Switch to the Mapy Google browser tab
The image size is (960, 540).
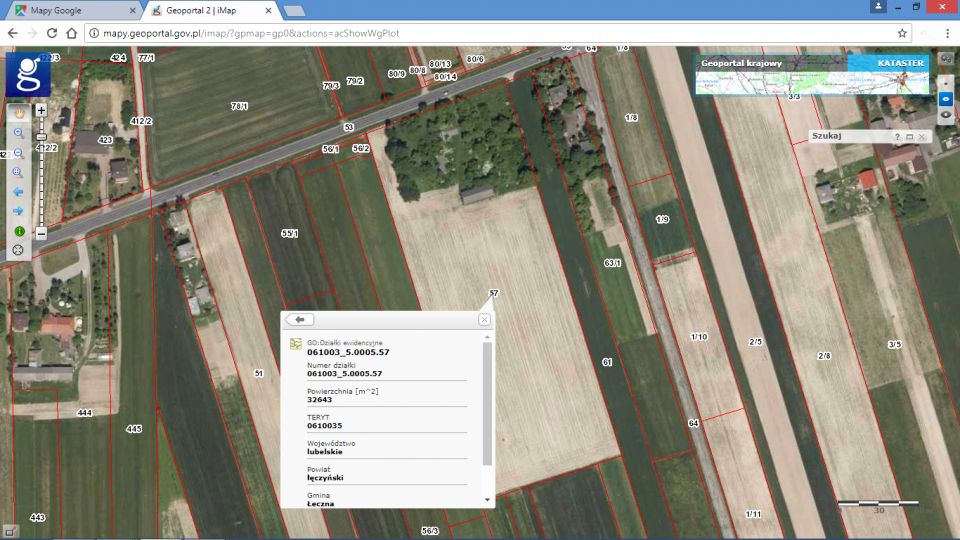pos(70,10)
